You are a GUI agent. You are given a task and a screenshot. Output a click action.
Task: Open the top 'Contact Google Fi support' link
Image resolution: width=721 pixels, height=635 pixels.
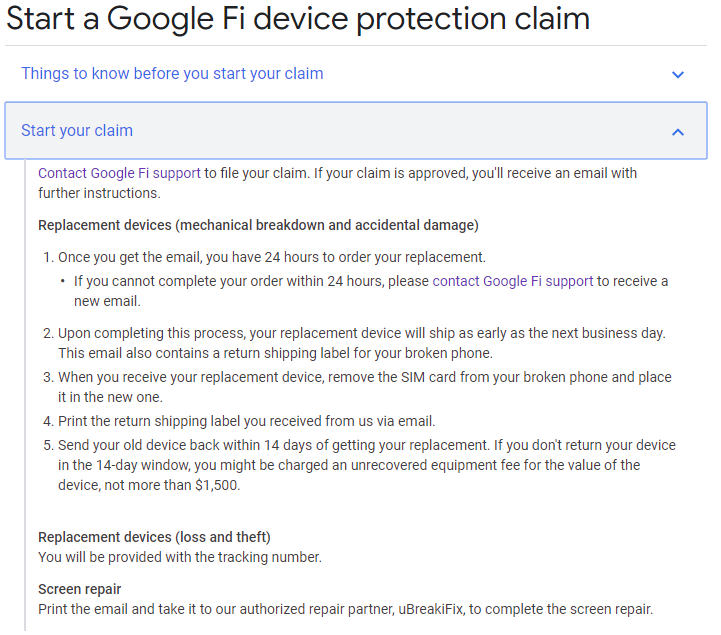(x=119, y=173)
